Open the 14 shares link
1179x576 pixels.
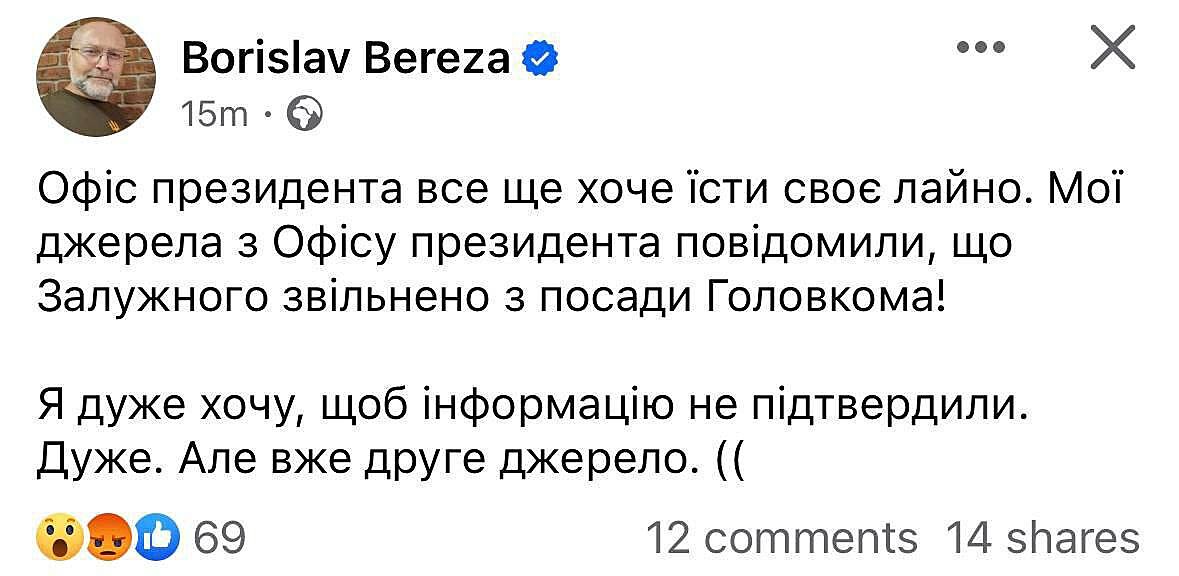coord(1042,538)
